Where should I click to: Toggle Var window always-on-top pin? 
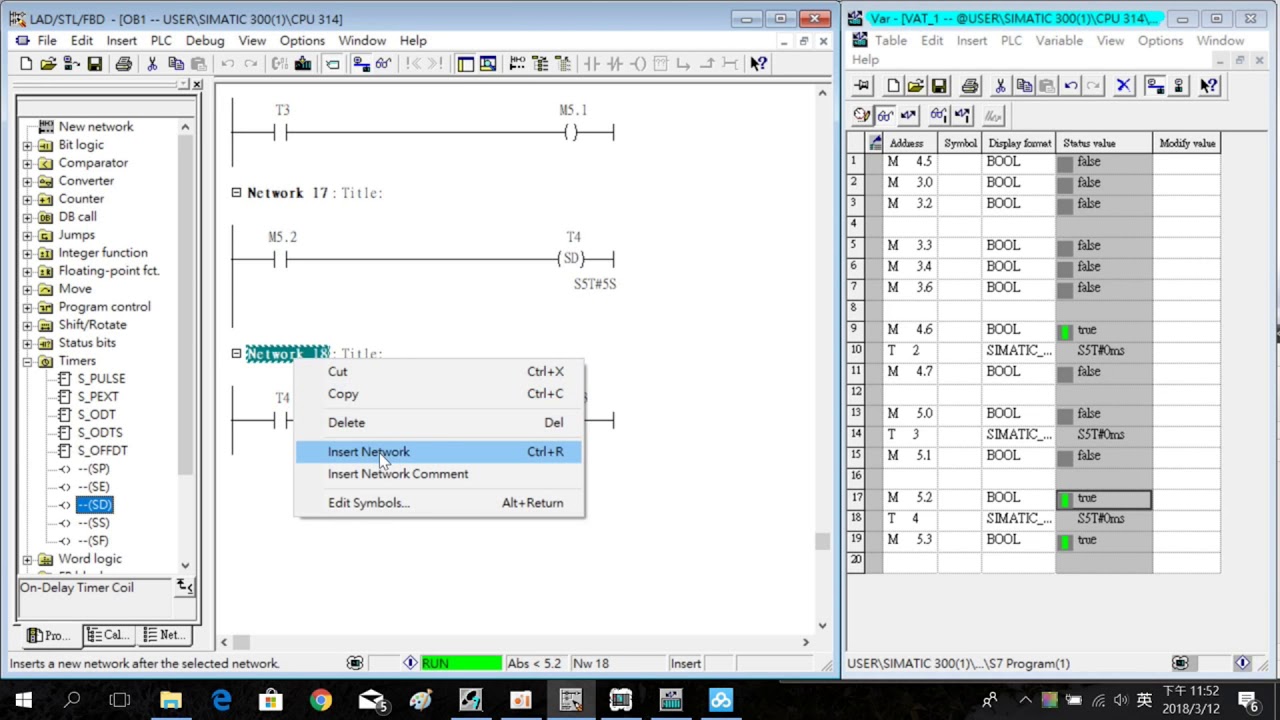862,86
